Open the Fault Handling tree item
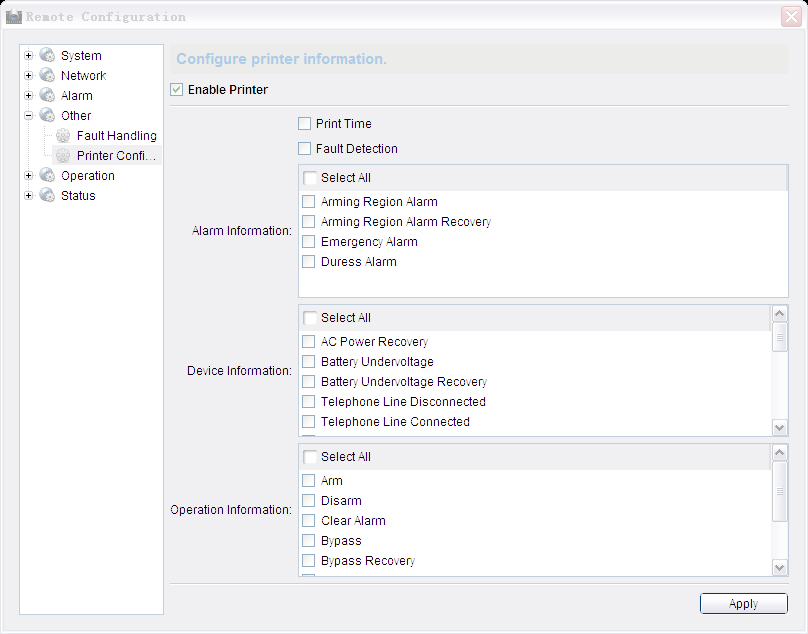This screenshot has width=808, height=634. click(x=116, y=136)
